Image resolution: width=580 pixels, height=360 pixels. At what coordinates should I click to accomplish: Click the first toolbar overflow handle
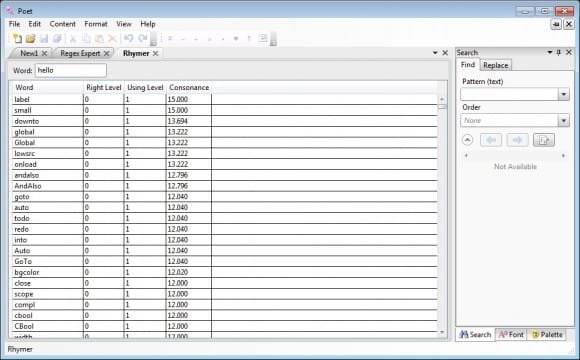coord(154,38)
